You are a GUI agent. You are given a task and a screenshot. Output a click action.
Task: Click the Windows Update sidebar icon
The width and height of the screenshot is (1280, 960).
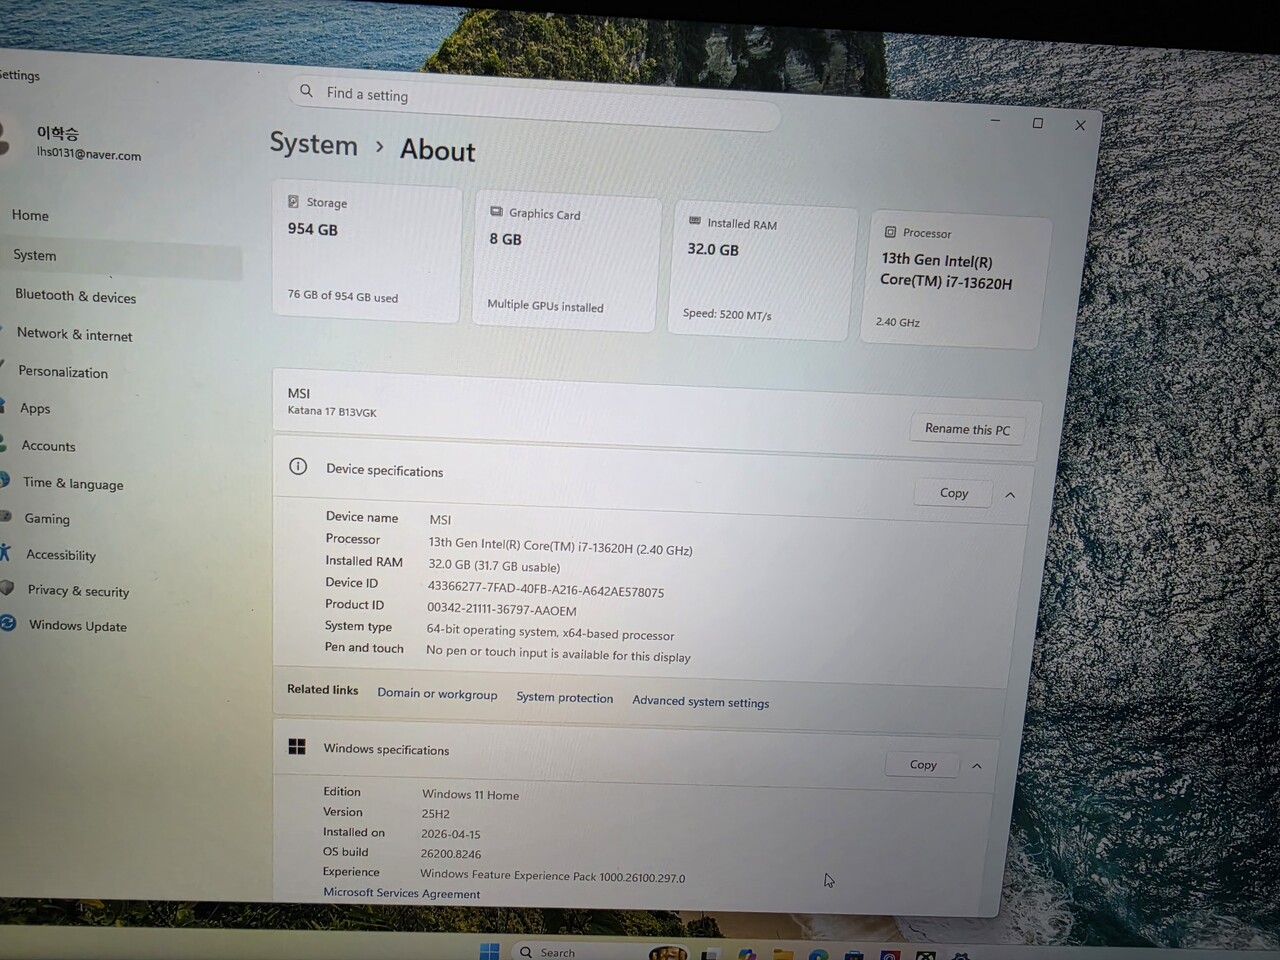(8, 623)
